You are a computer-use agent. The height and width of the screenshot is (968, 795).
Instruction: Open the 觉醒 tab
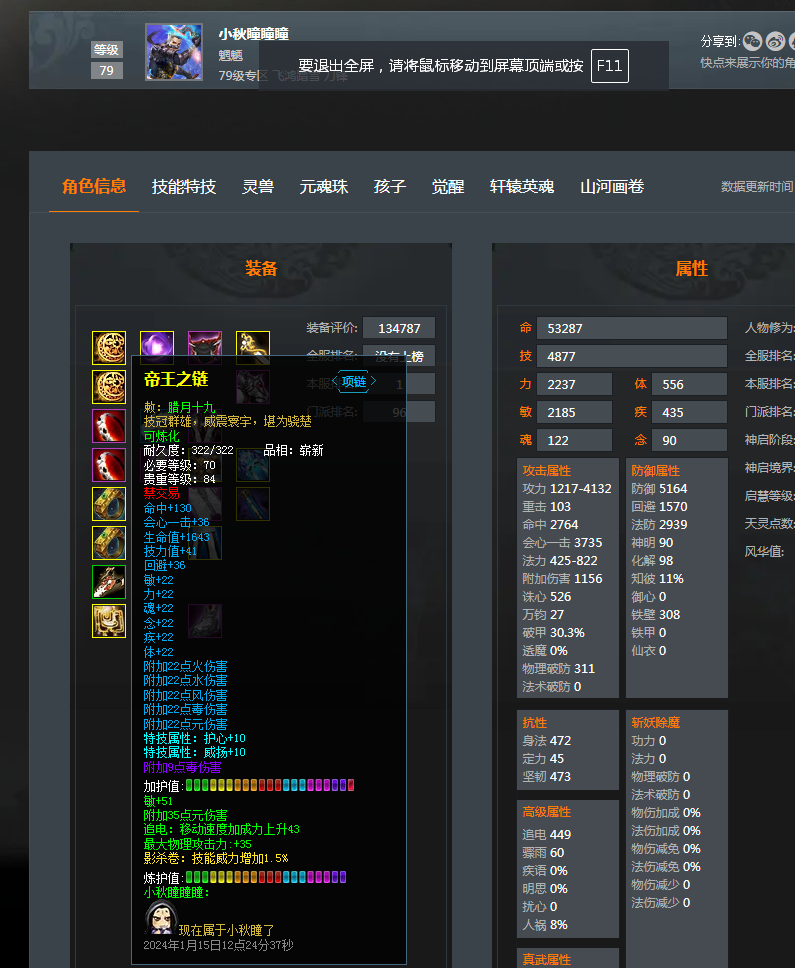tap(447, 186)
